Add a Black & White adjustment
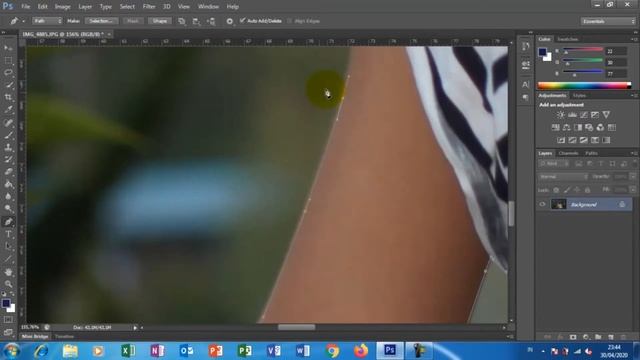Viewport: 640px width, 360px height. pos(578,128)
